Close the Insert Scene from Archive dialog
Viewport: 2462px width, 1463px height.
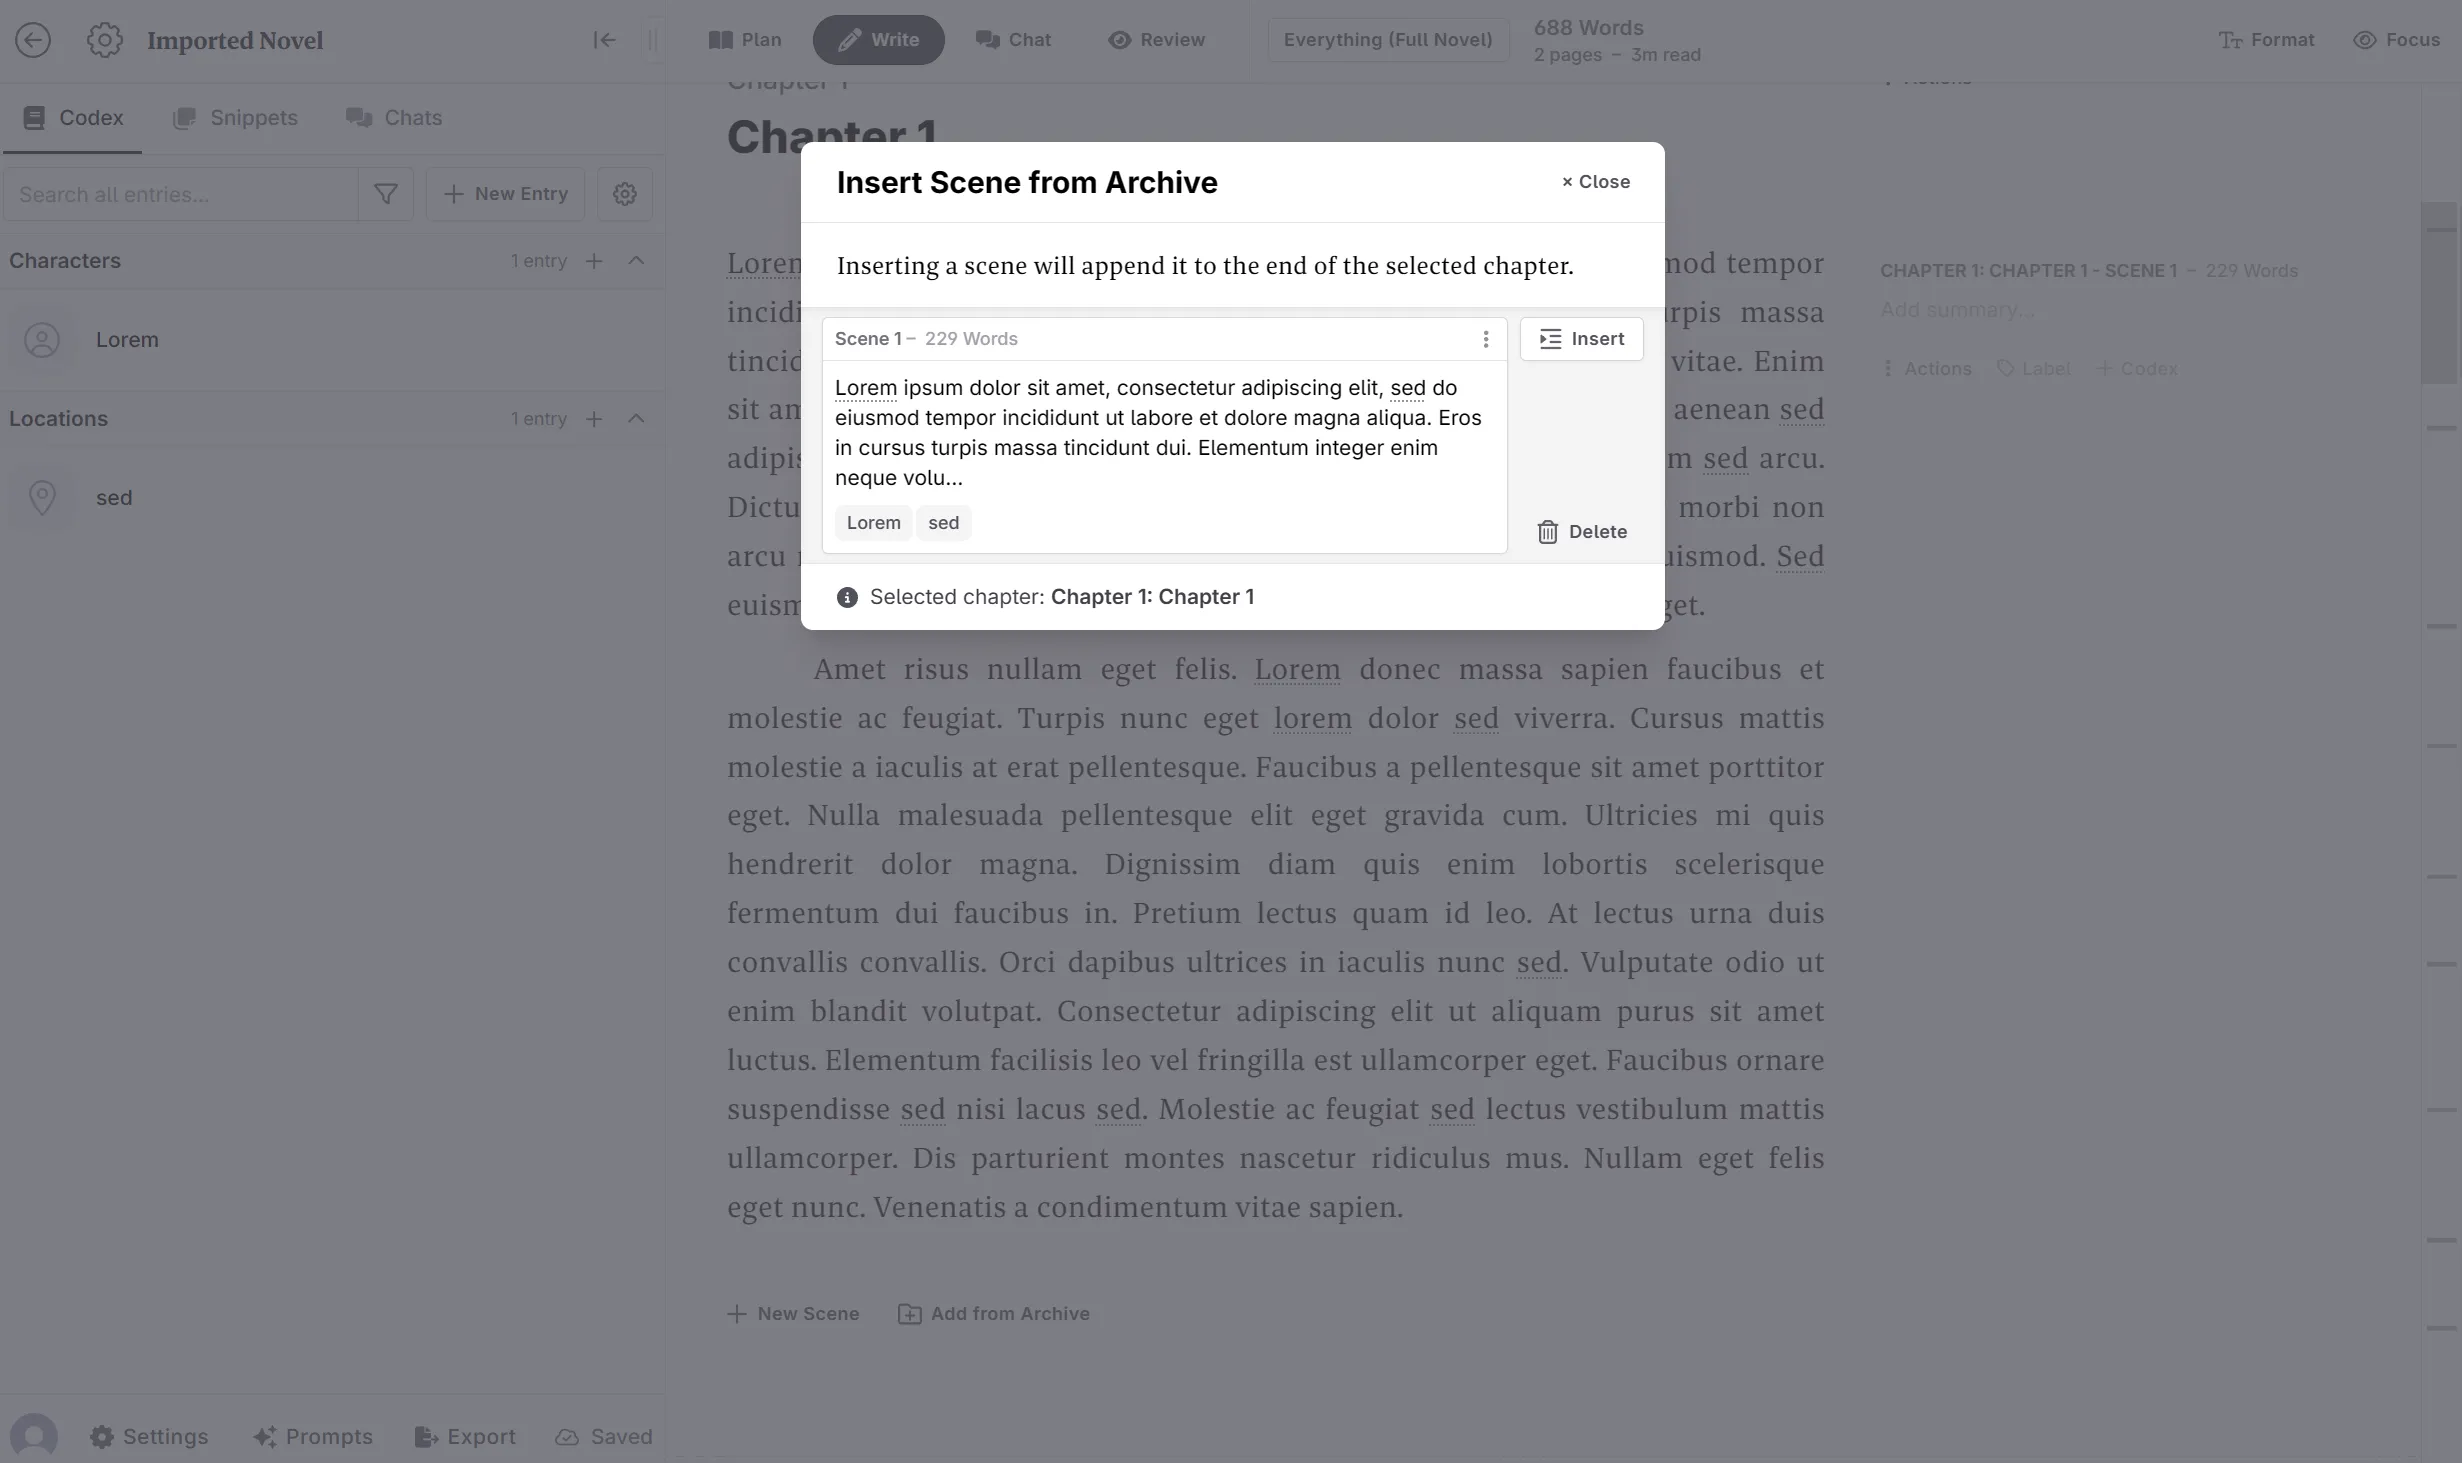[x=1593, y=181]
